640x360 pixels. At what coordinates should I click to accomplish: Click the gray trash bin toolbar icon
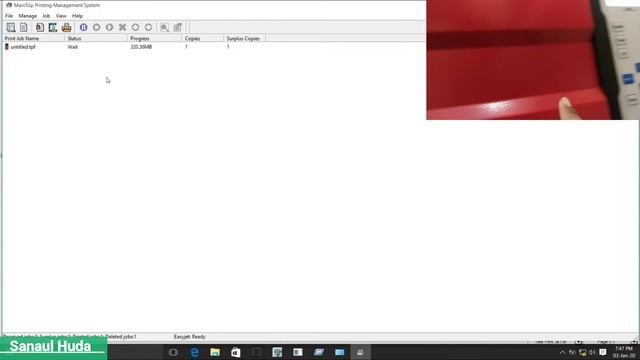(x=178, y=27)
